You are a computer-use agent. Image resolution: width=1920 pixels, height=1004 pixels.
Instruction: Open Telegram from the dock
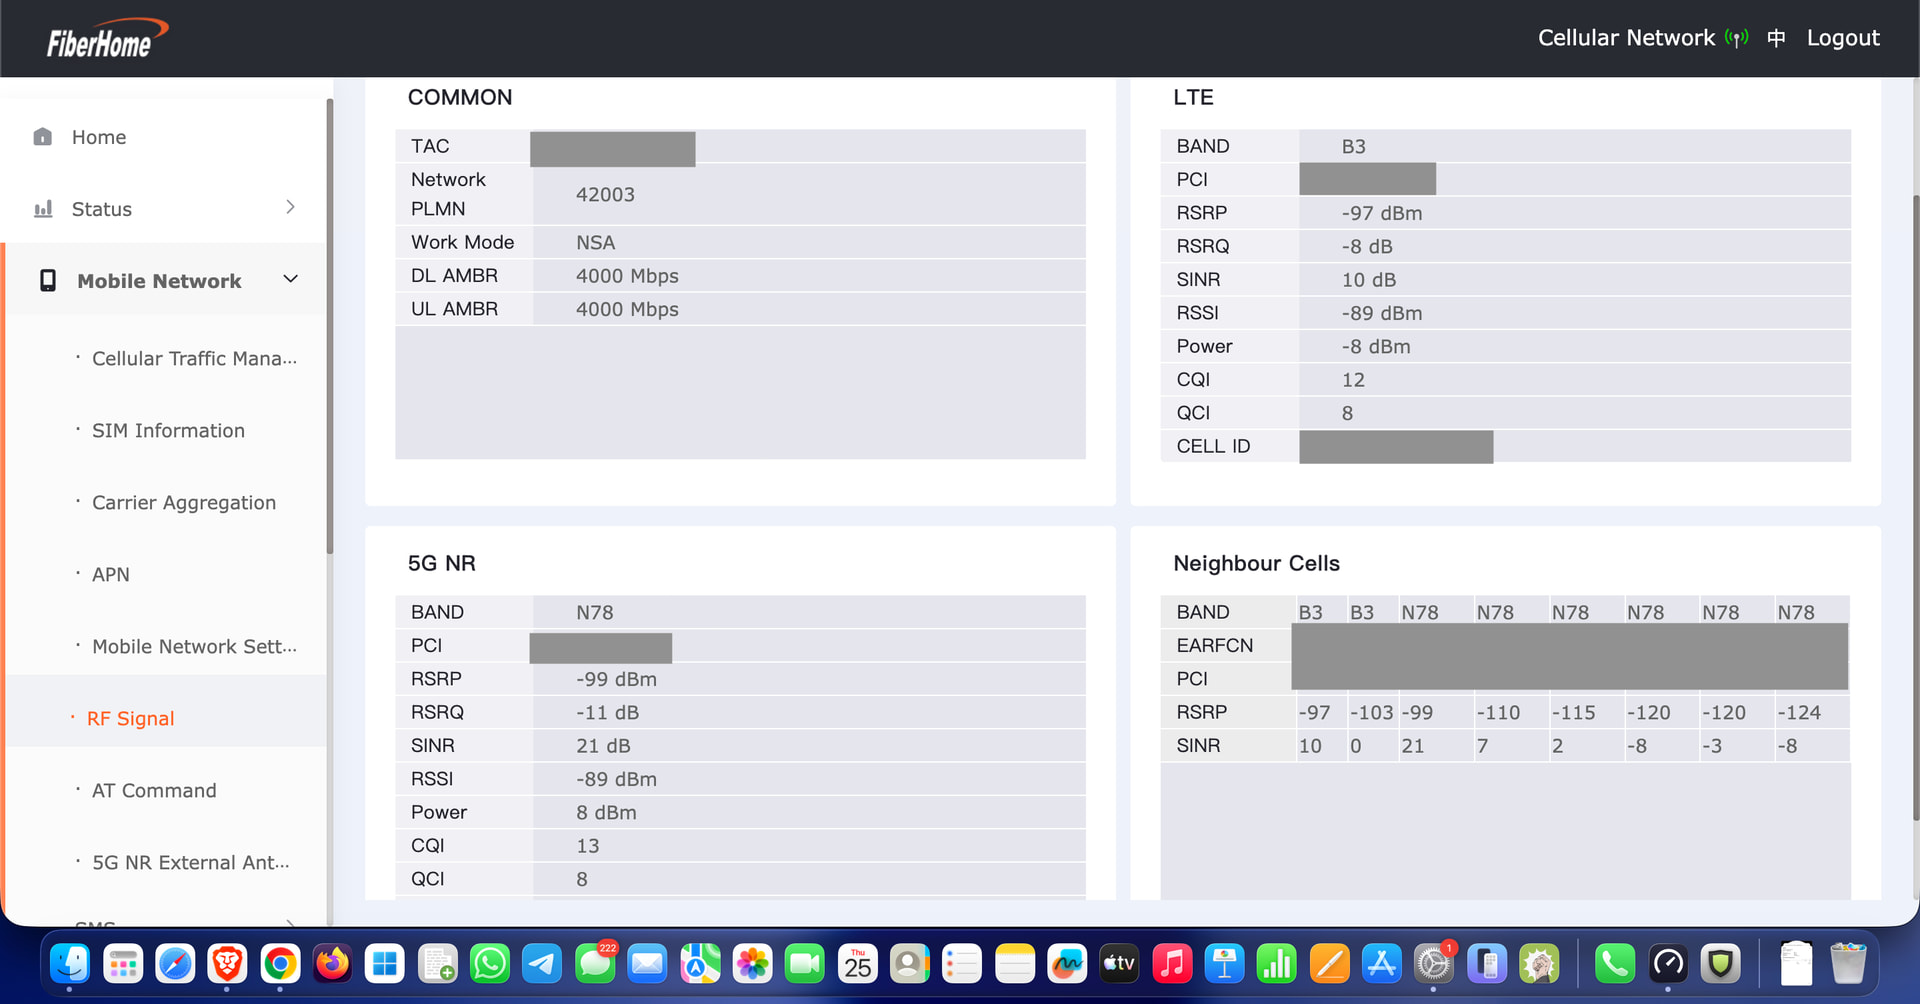pyautogui.click(x=542, y=964)
